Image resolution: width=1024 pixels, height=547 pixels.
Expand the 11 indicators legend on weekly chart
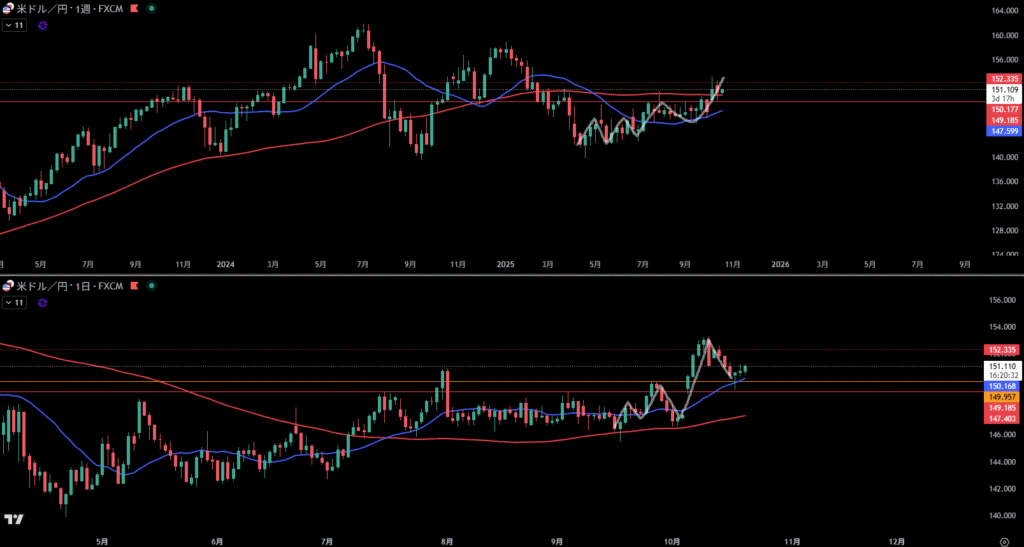[x=14, y=25]
